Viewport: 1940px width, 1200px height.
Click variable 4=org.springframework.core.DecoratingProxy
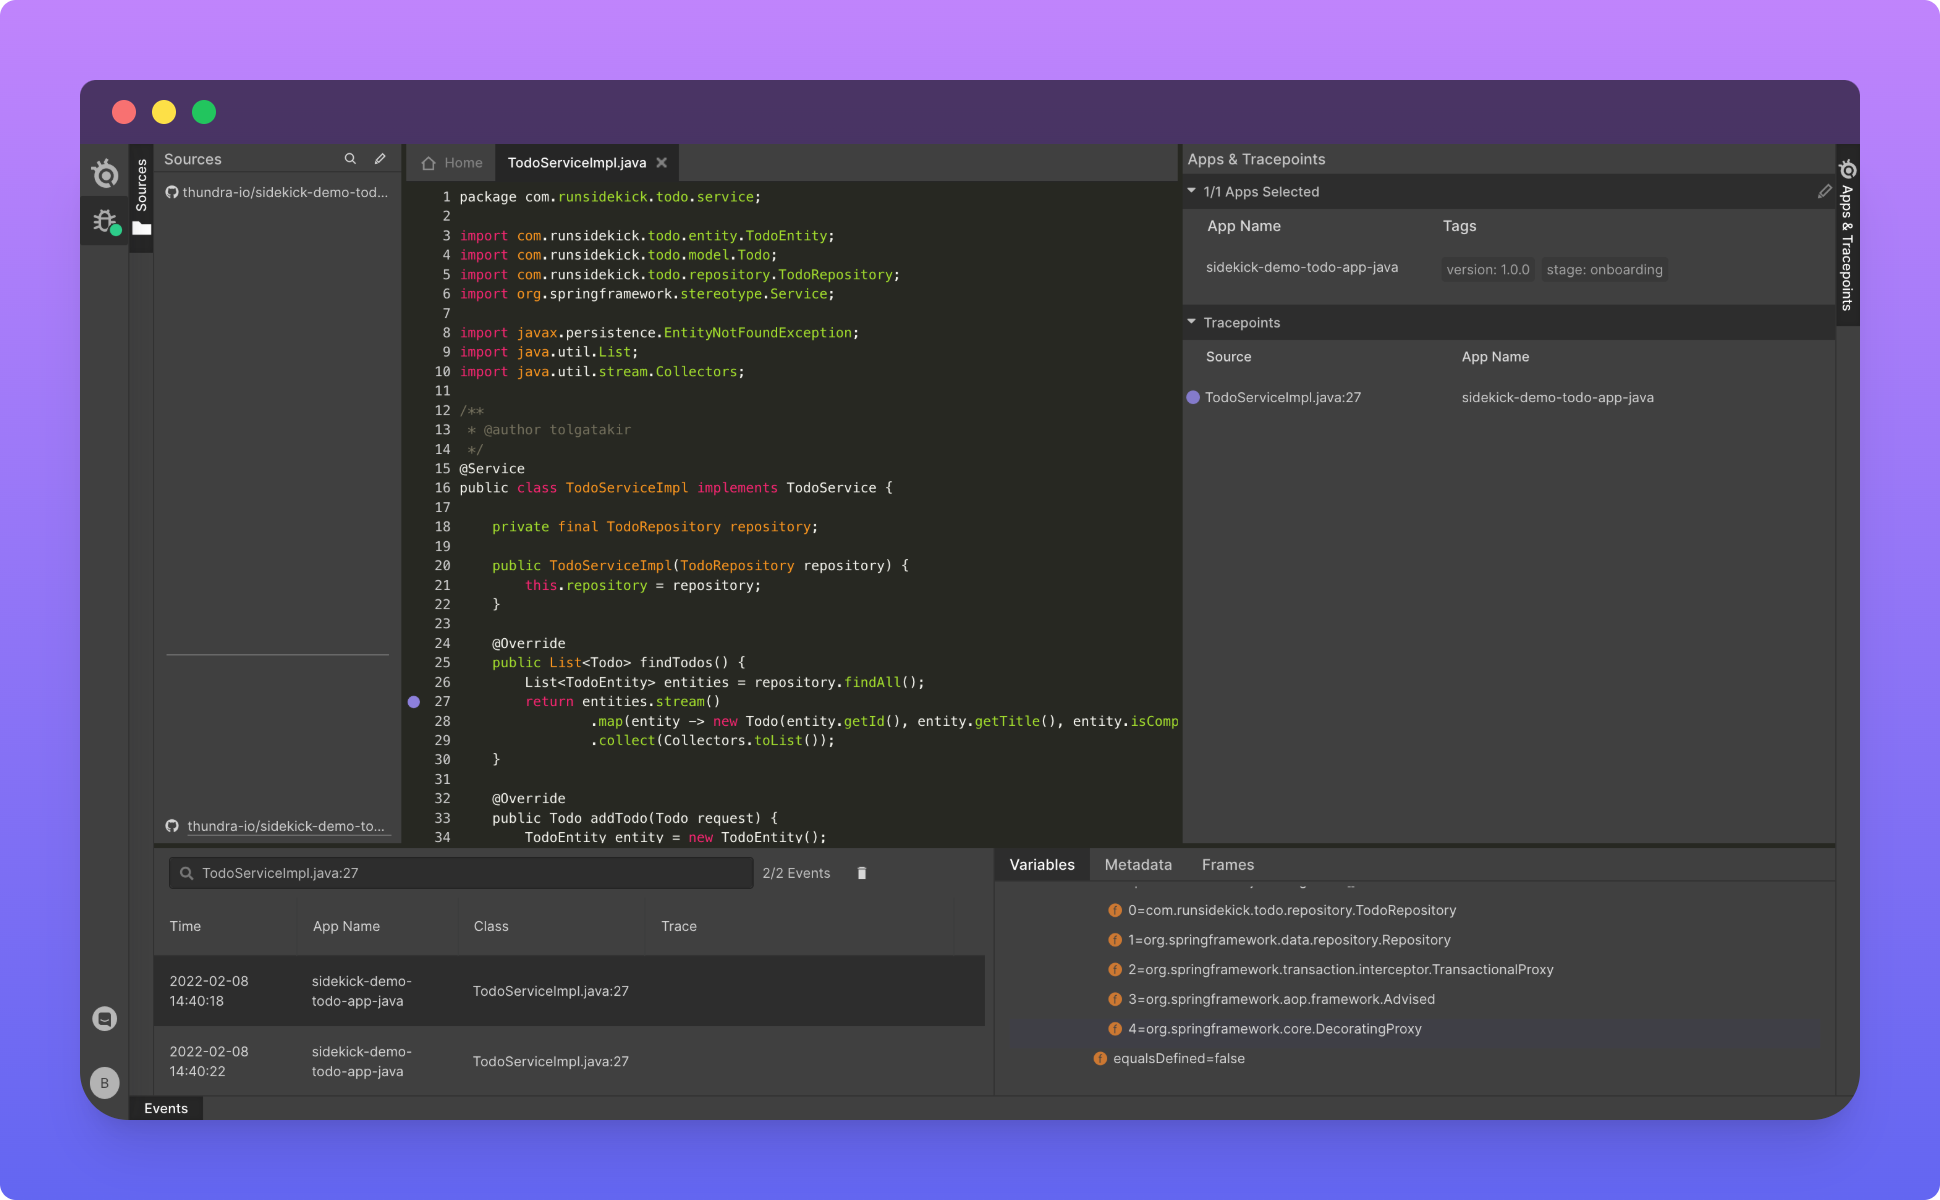pos(1275,1029)
